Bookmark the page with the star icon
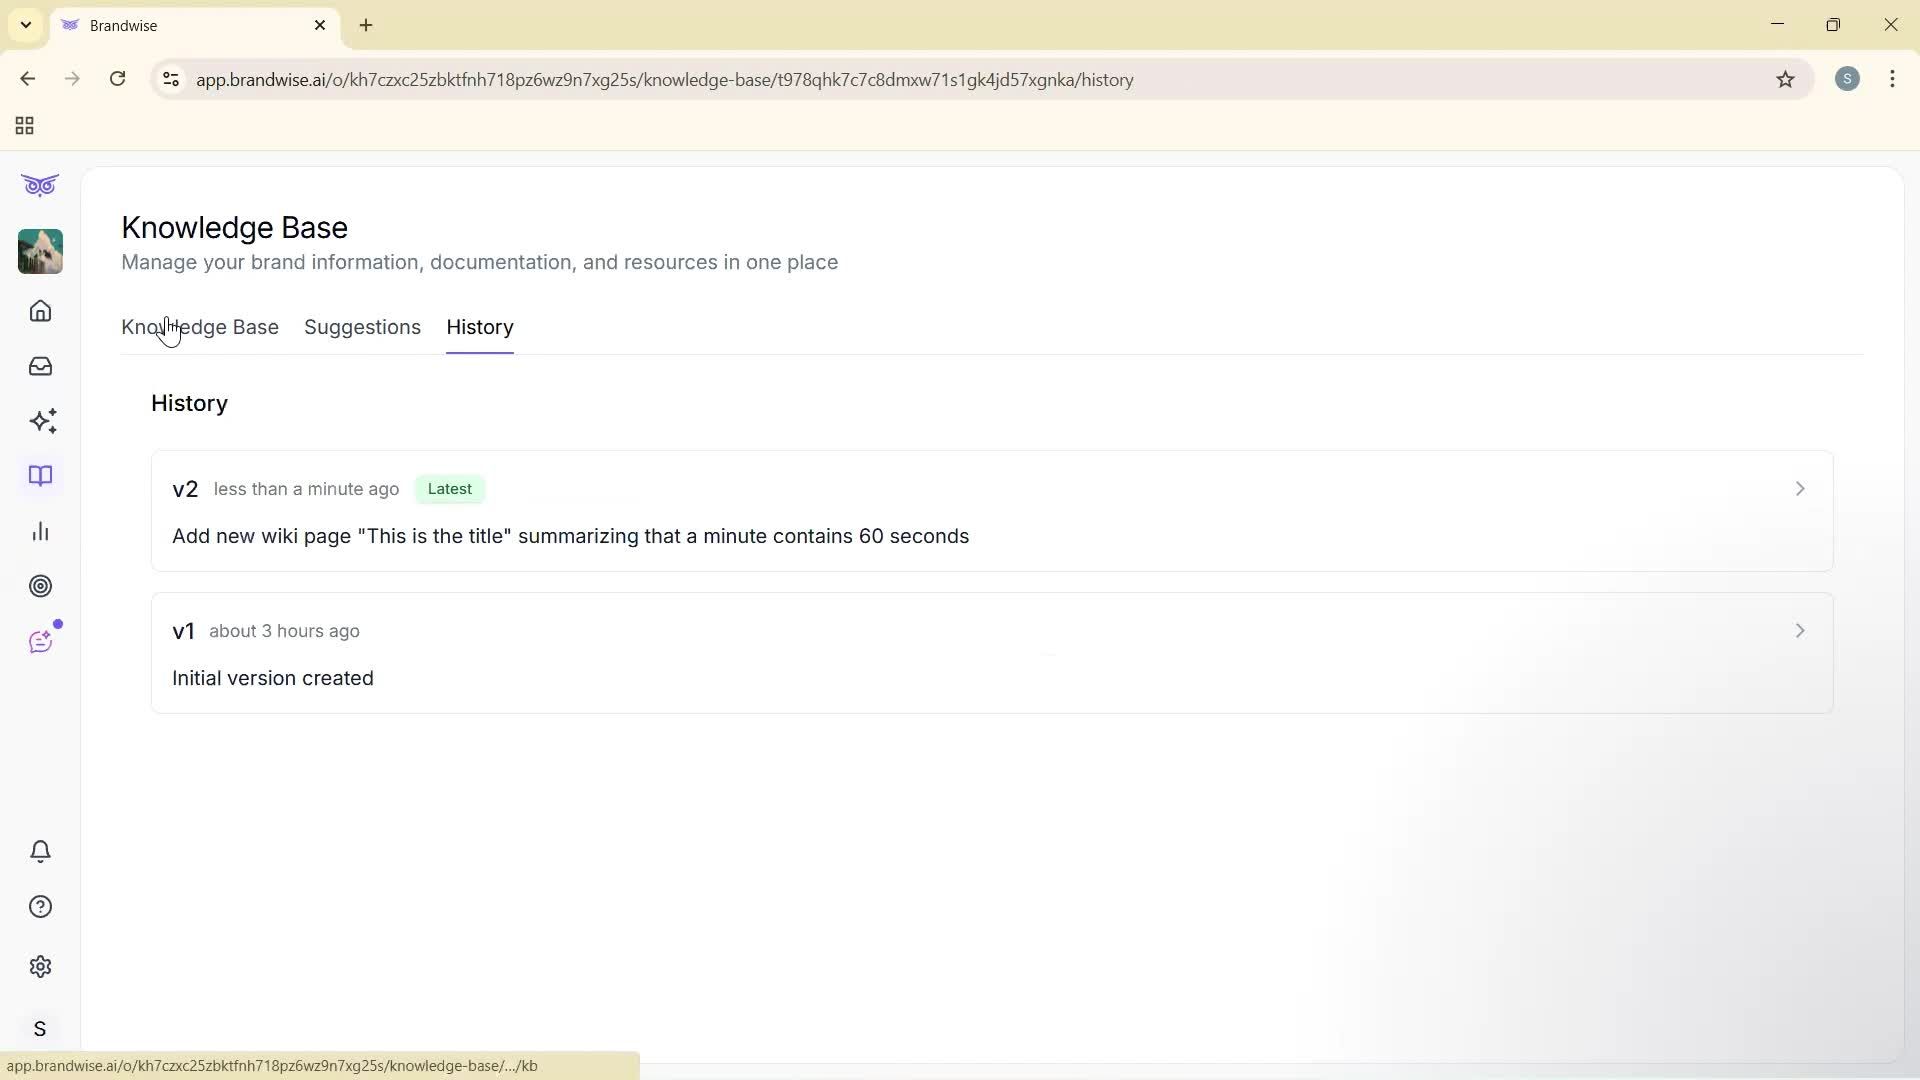 coord(1786,80)
